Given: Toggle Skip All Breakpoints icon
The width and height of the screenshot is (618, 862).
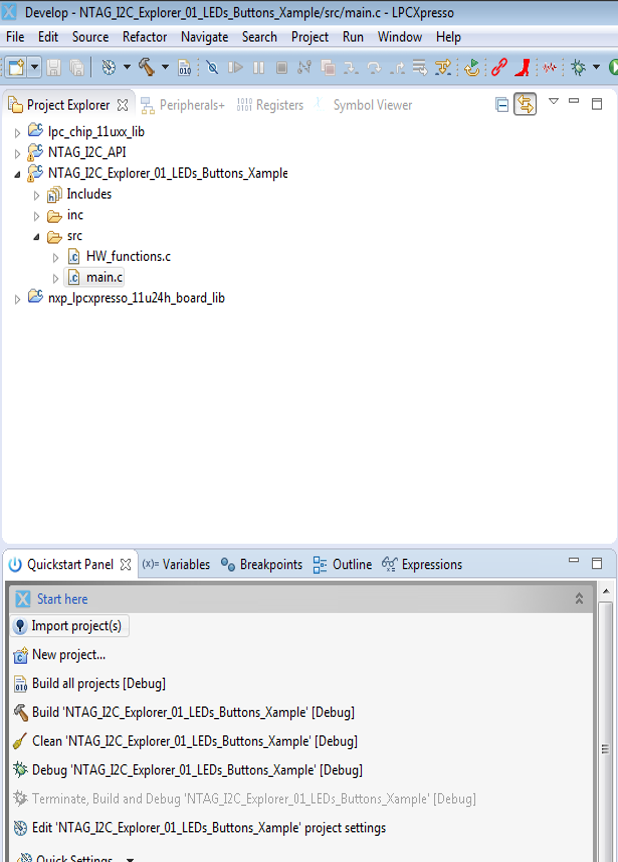Looking at the screenshot, I should click(212, 68).
